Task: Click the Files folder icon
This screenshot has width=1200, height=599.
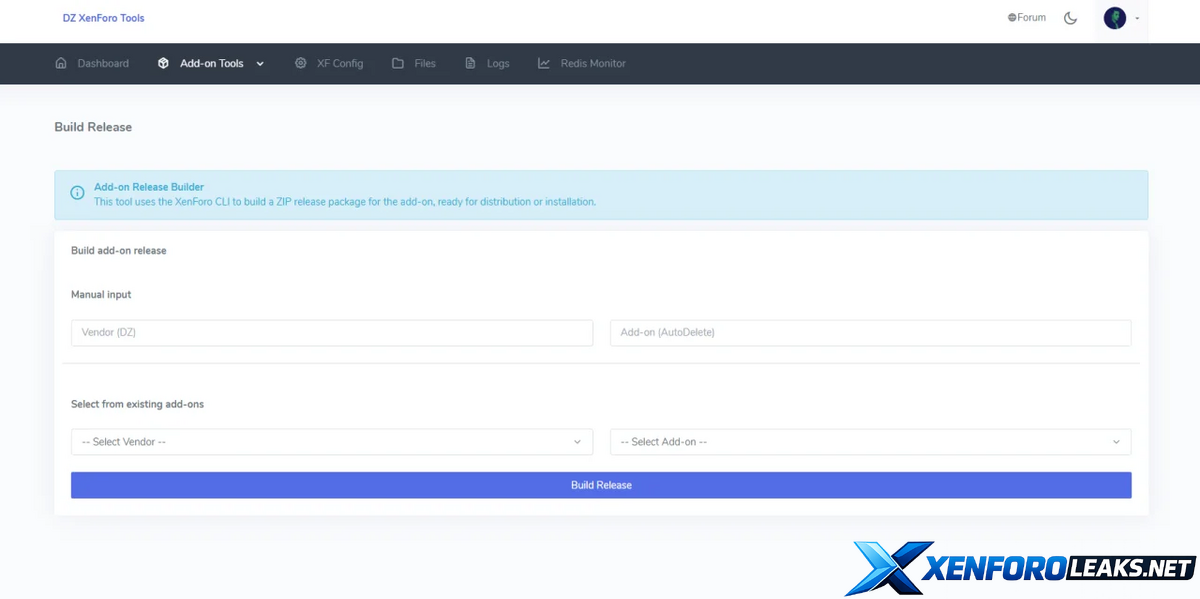Action: [398, 63]
